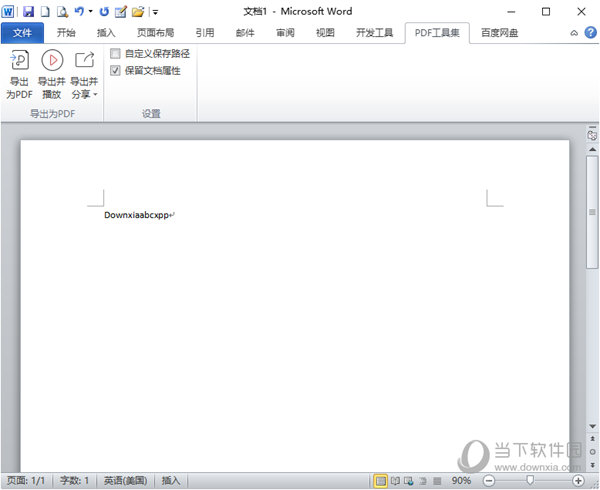
Task: Open the 审阅 tab
Action: coord(285,33)
